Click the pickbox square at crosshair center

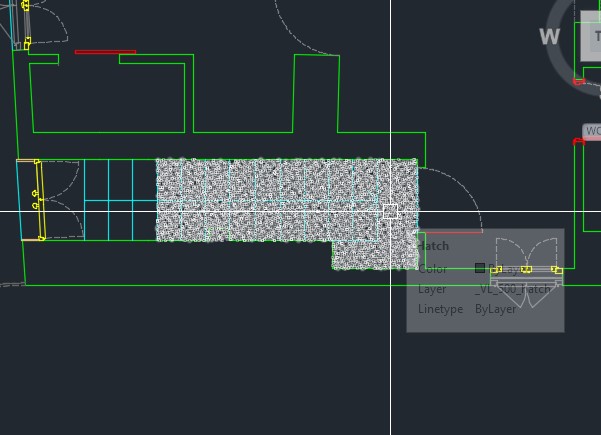coord(390,211)
